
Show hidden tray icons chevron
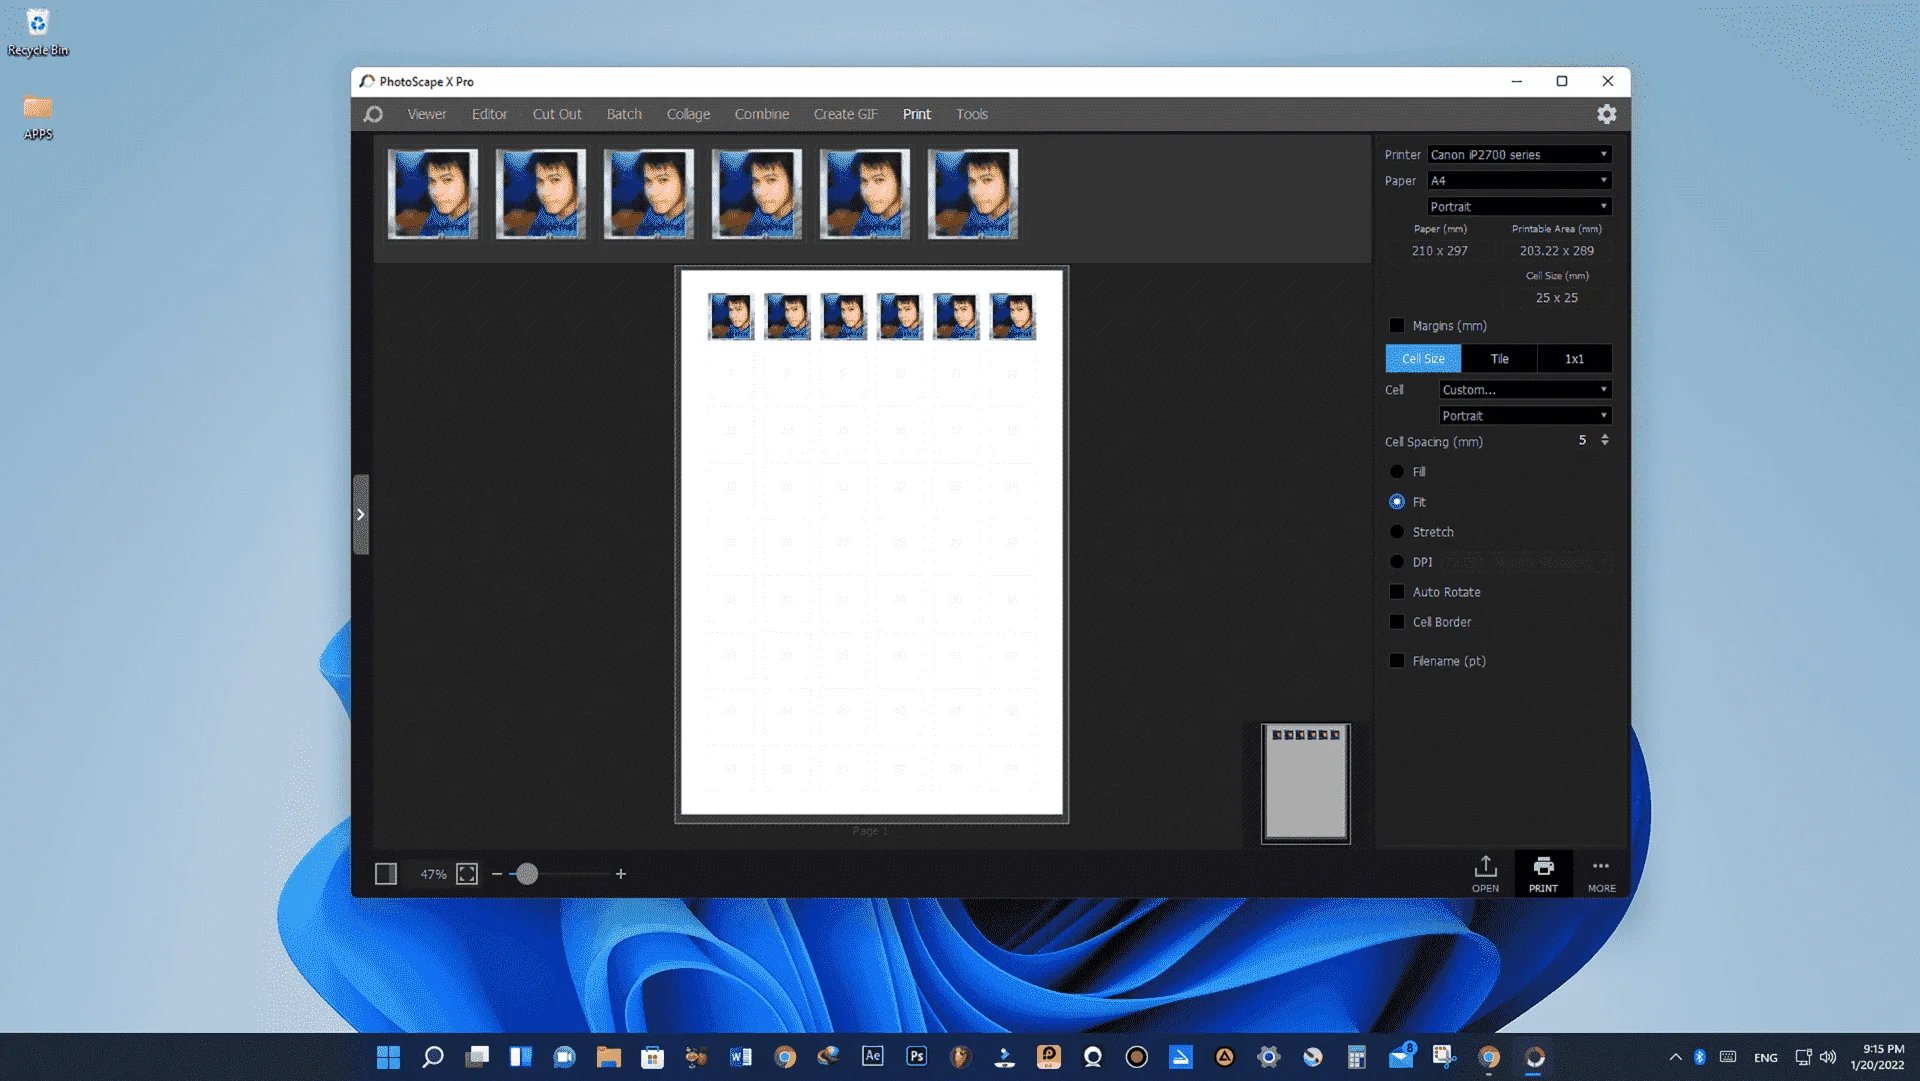[1675, 1057]
